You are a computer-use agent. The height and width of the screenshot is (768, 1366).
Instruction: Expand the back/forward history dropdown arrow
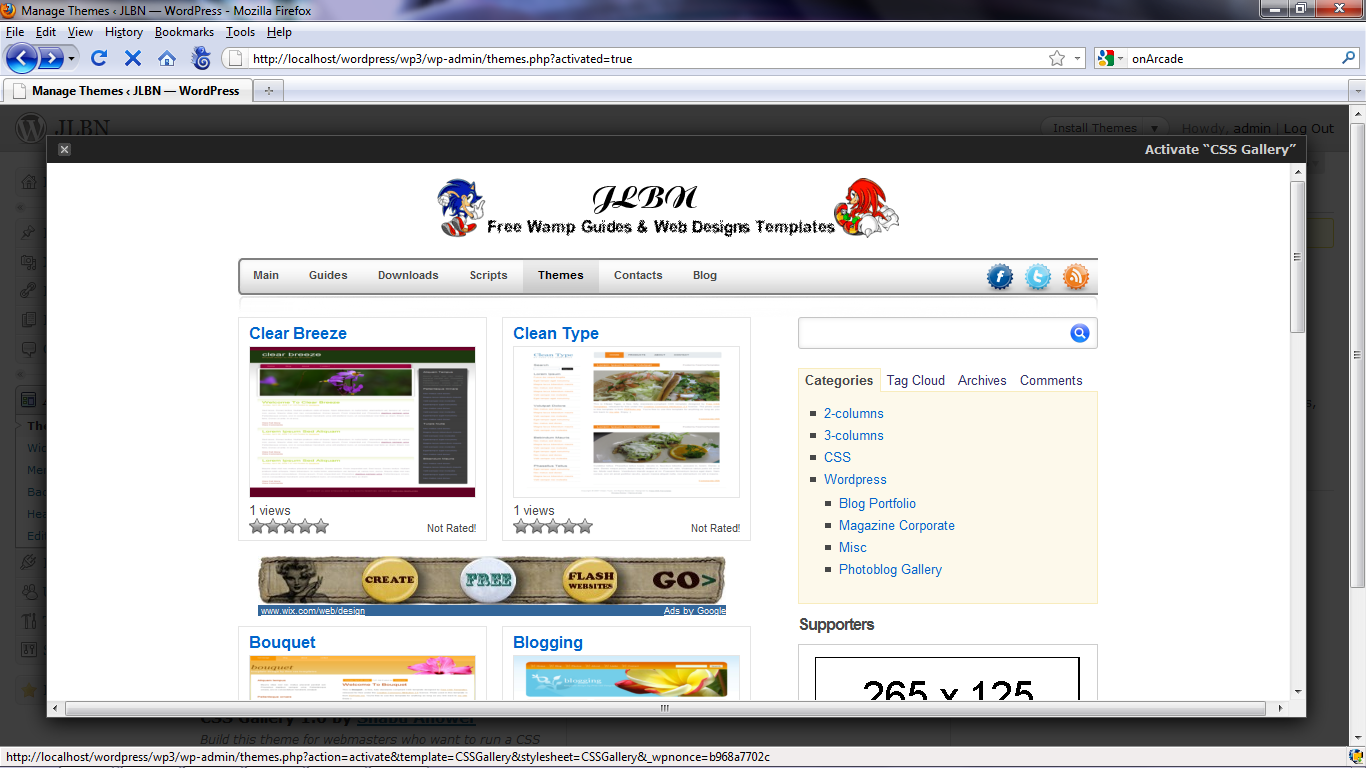tap(72, 59)
